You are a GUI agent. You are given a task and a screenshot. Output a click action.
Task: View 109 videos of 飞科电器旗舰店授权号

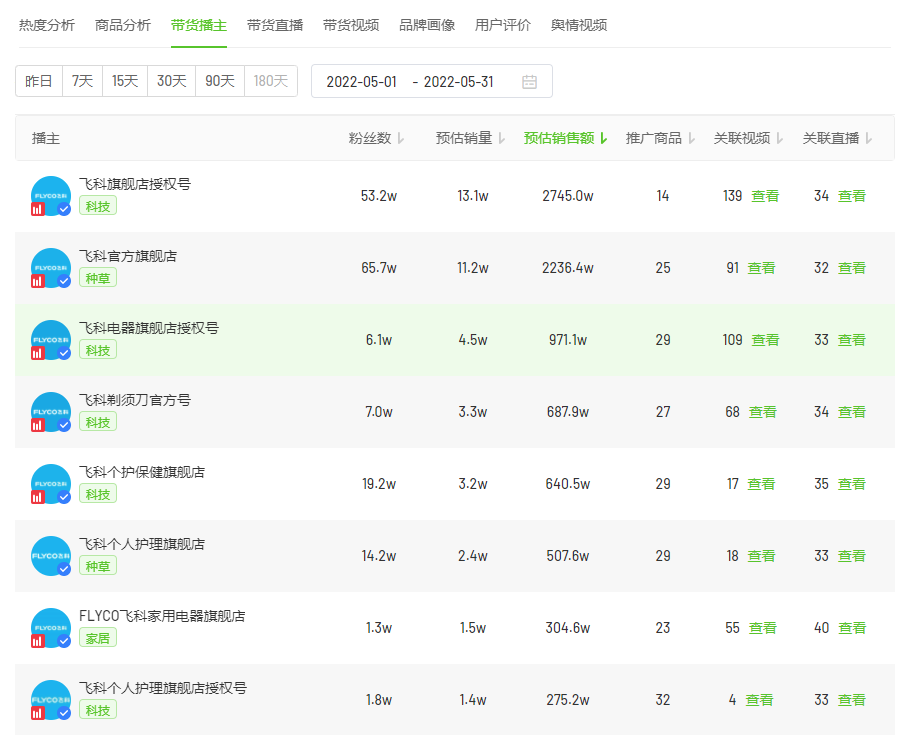tap(765, 340)
